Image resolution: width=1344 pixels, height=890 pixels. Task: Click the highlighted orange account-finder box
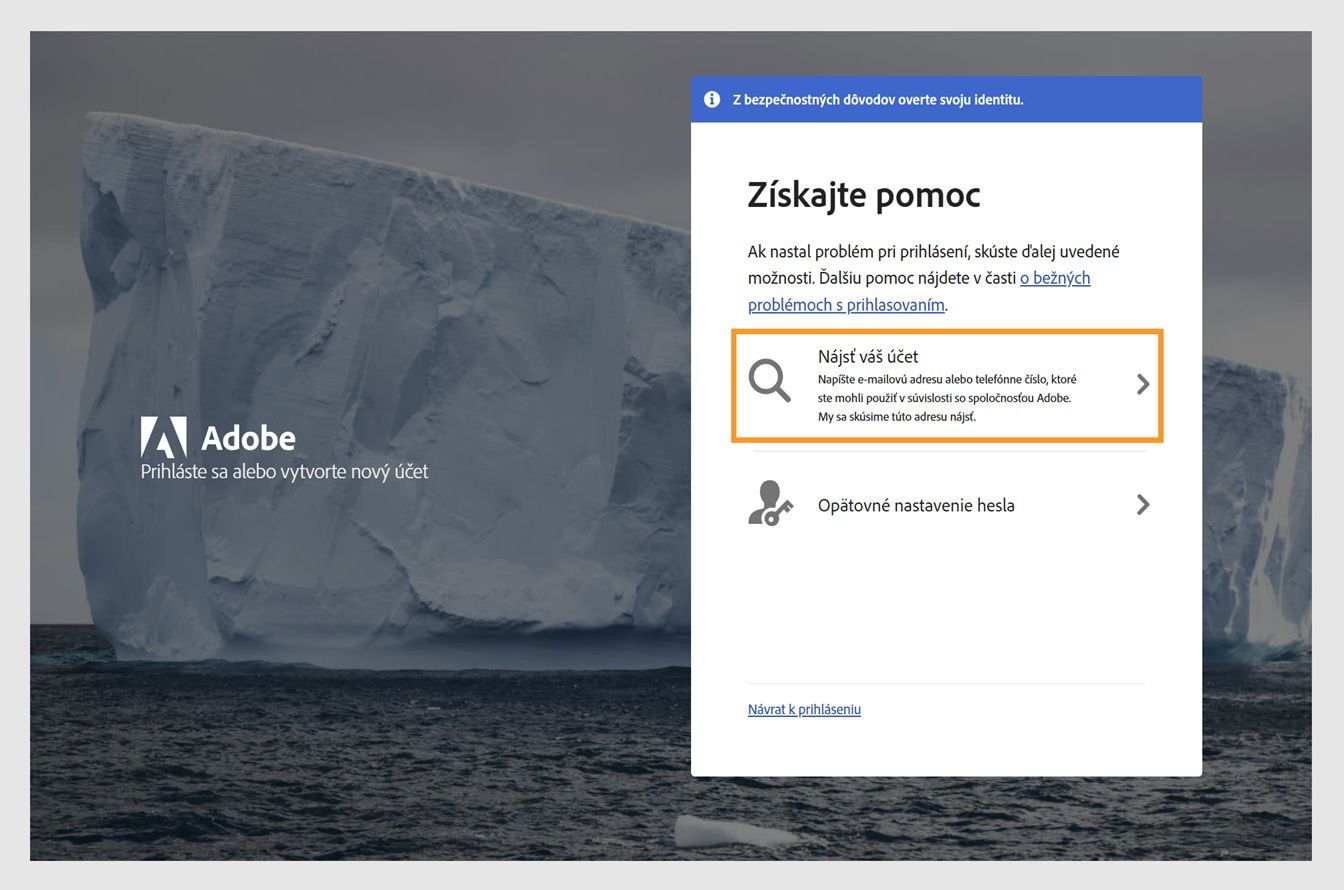tap(946, 386)
